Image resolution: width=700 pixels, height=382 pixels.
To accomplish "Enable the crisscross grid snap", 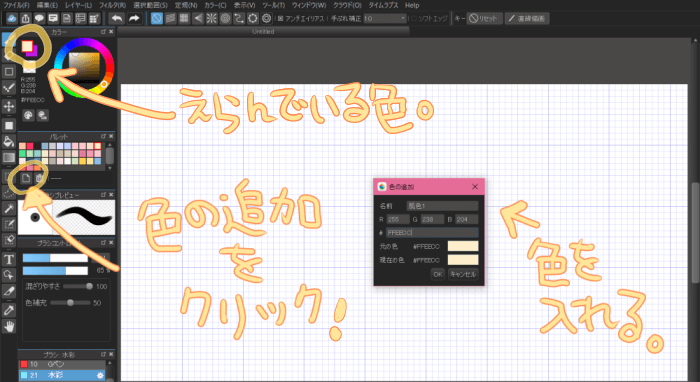I will tap(184, 18).
